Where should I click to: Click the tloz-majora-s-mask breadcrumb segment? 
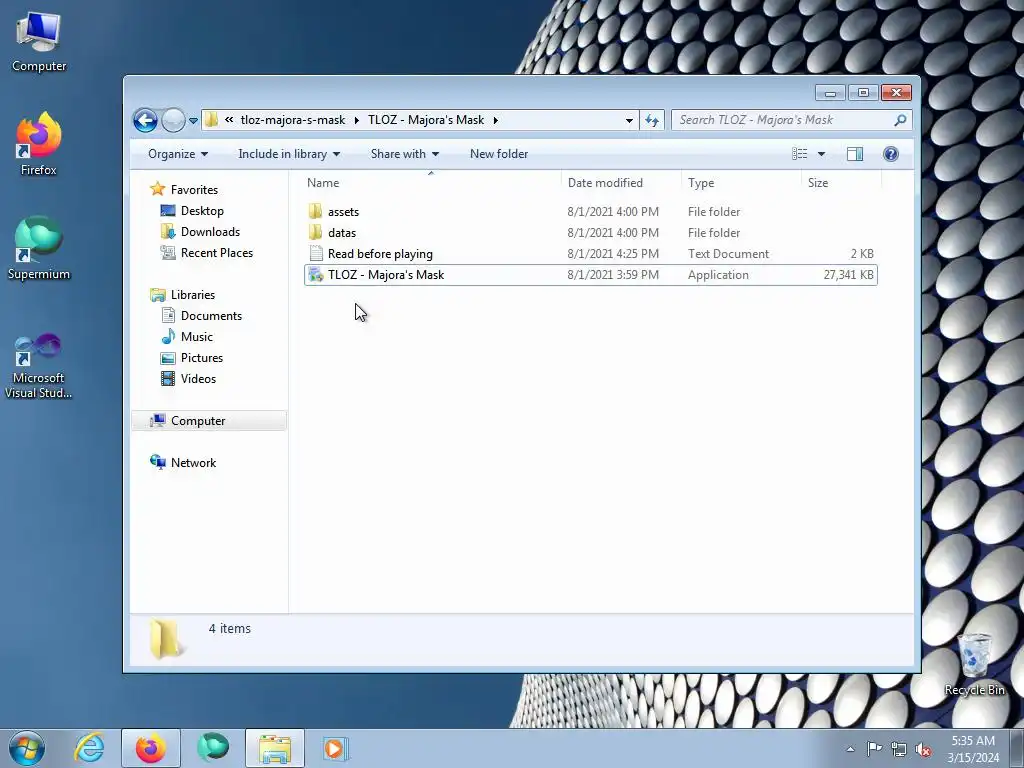pos(293,120)
